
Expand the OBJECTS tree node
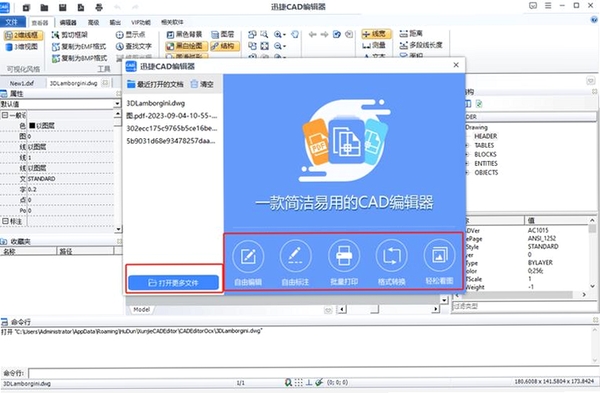click(467, 173)
